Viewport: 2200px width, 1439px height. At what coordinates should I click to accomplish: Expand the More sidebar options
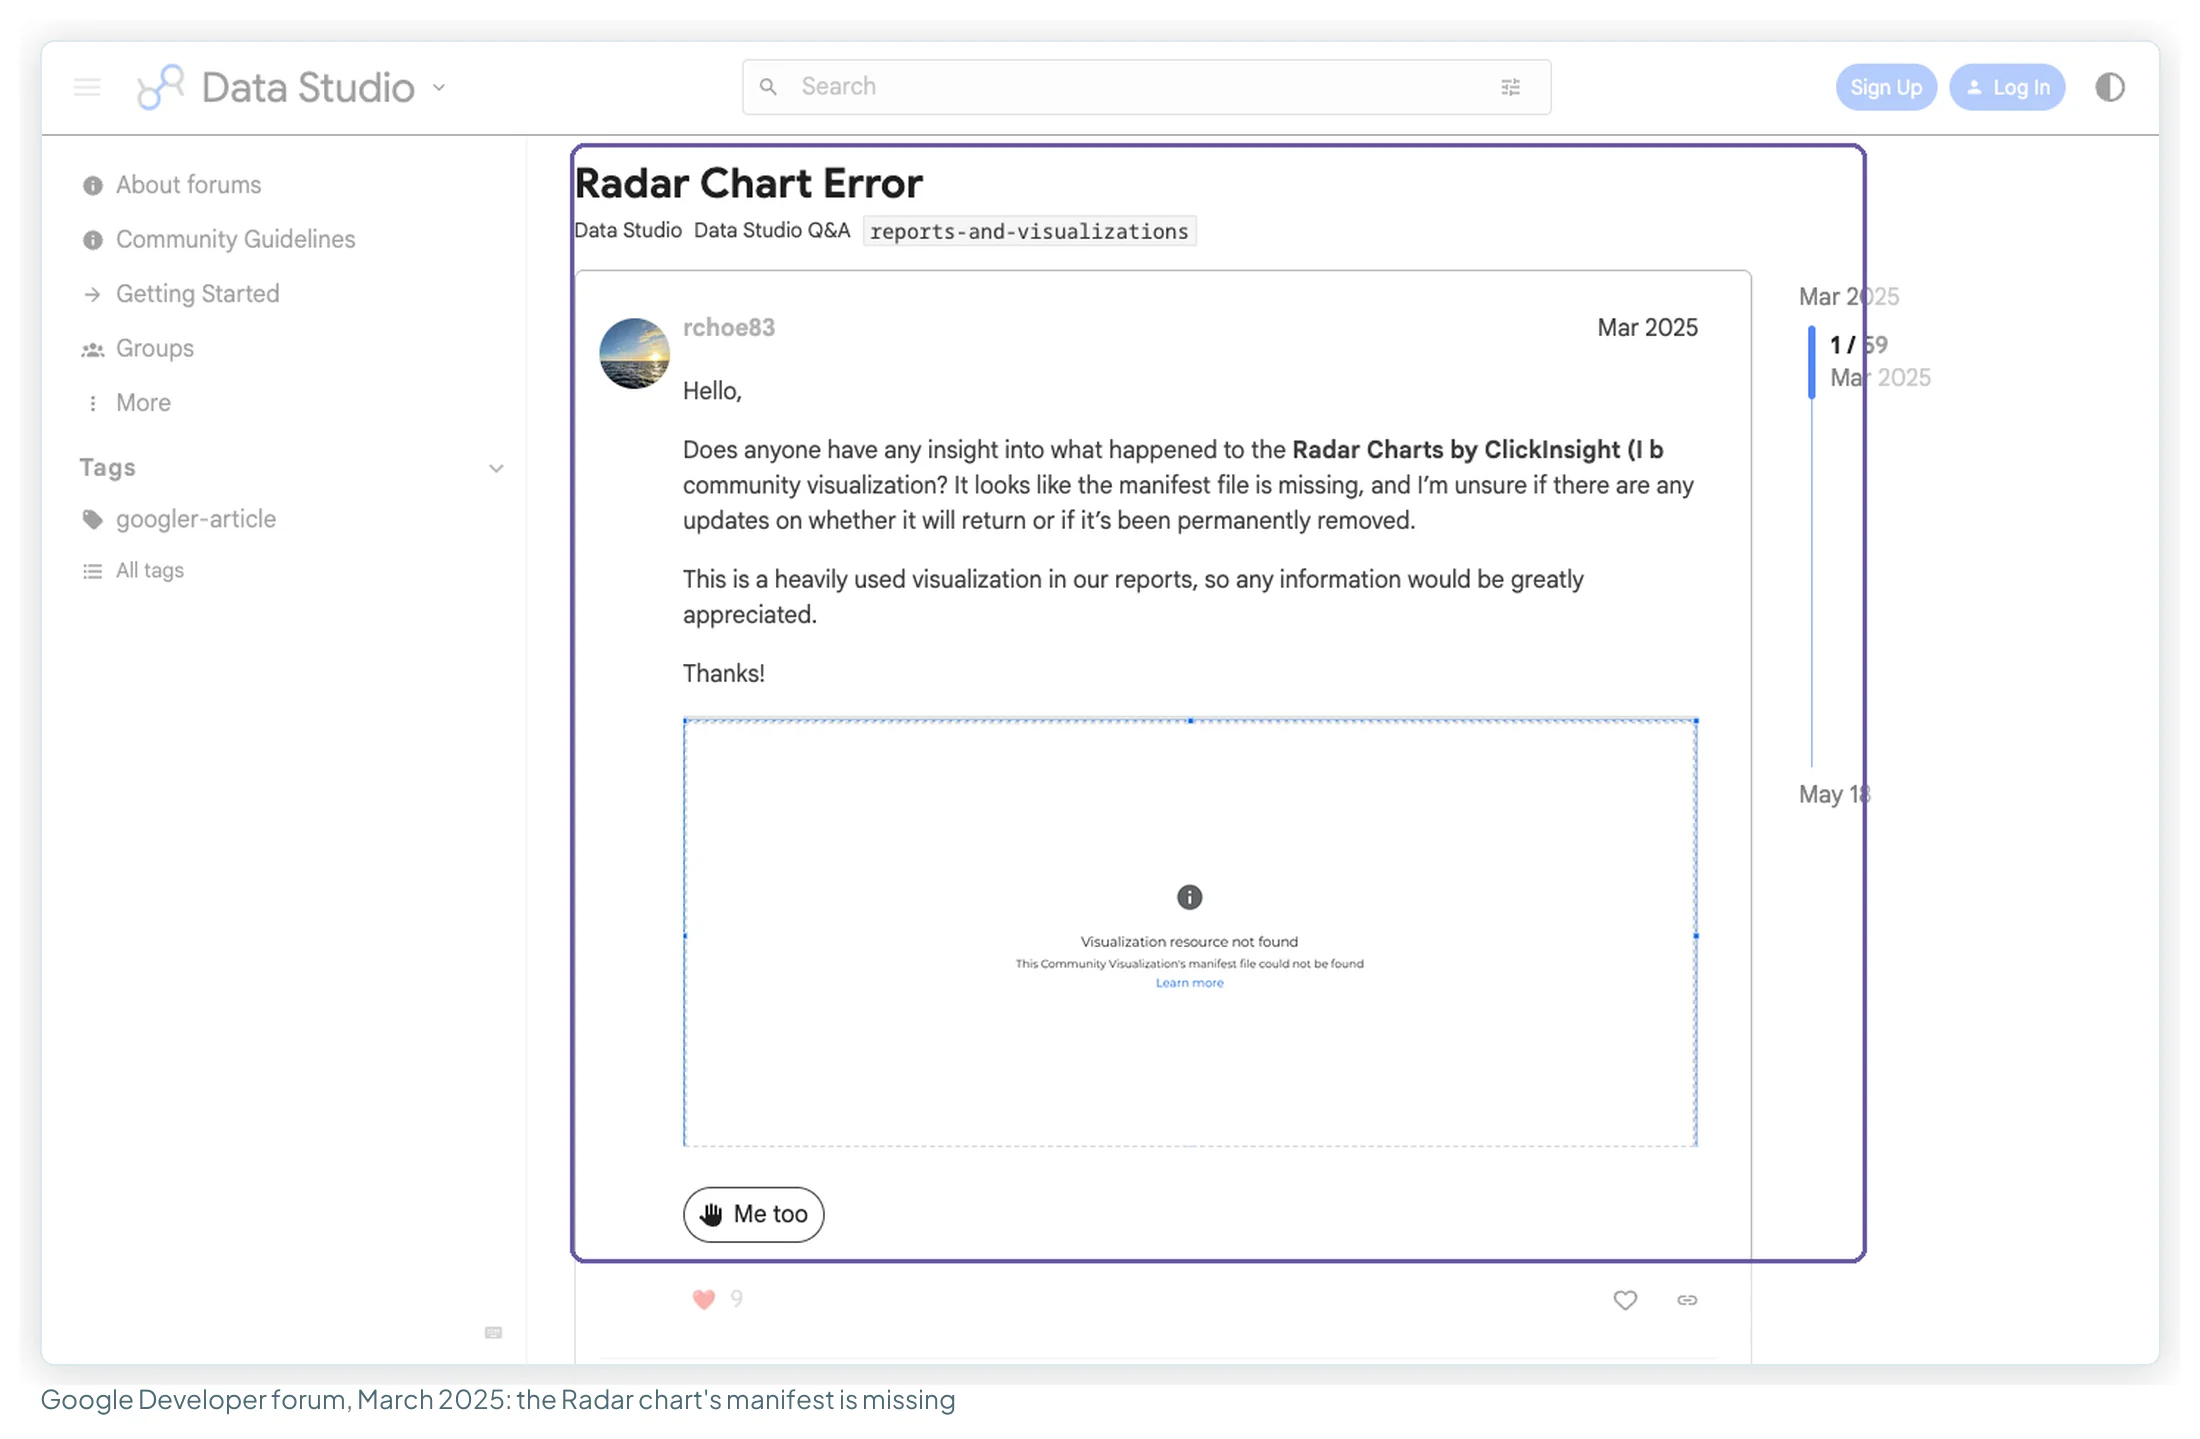(x=126, y=403)
